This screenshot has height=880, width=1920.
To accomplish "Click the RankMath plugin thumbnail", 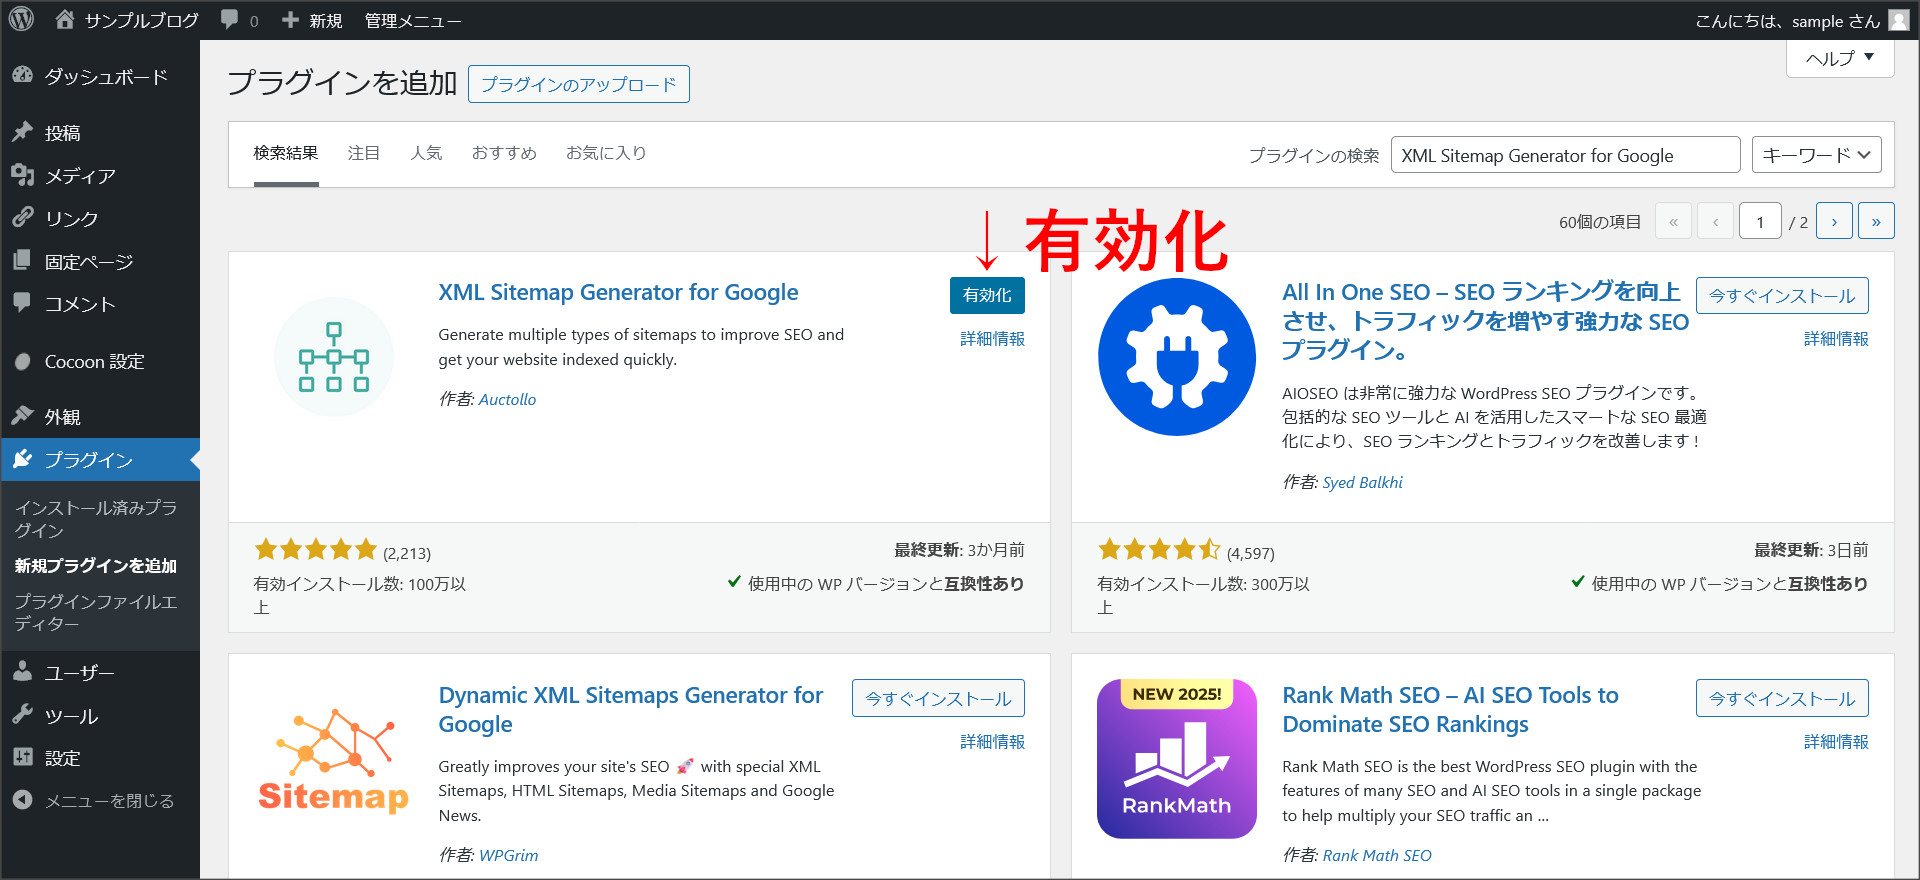I will (x=1177, y=759).
